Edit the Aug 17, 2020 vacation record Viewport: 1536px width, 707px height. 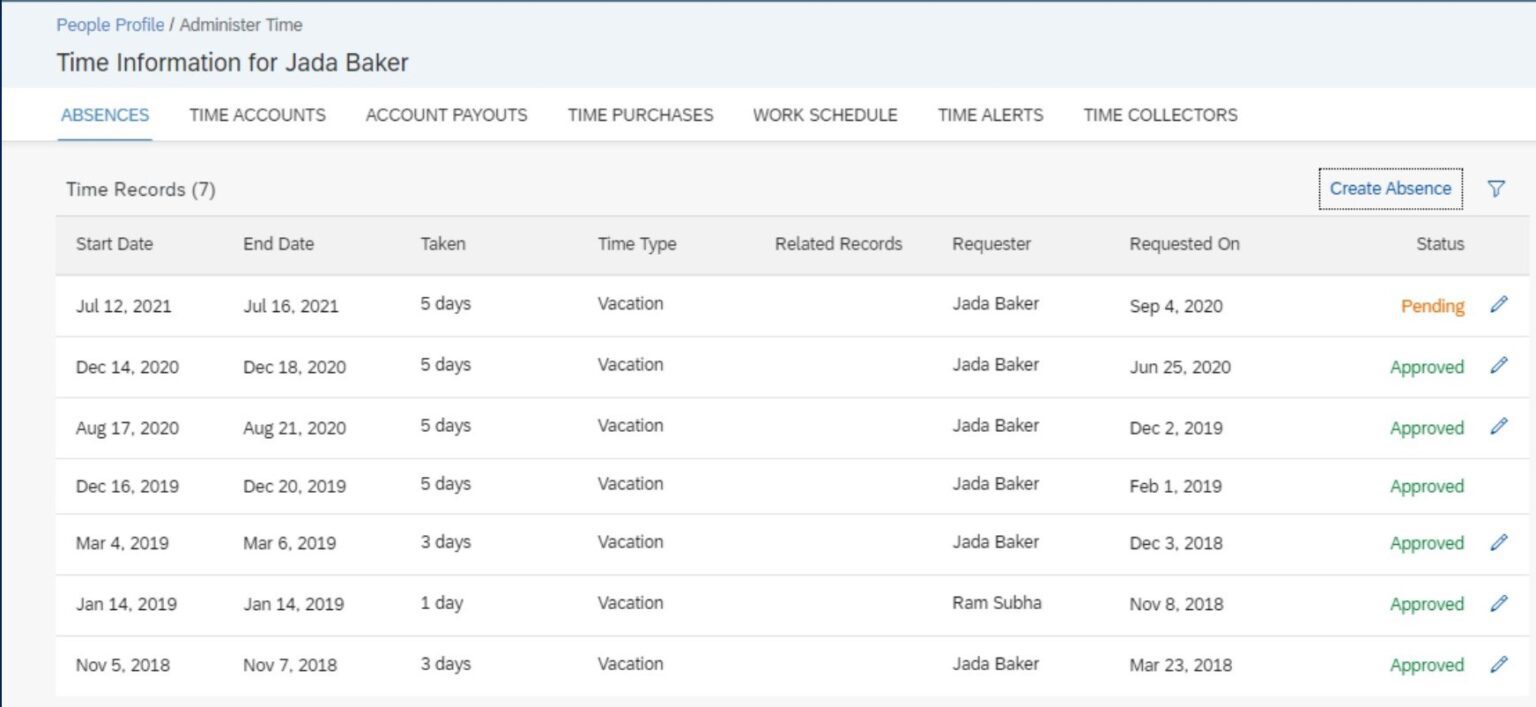[1500, 428]
